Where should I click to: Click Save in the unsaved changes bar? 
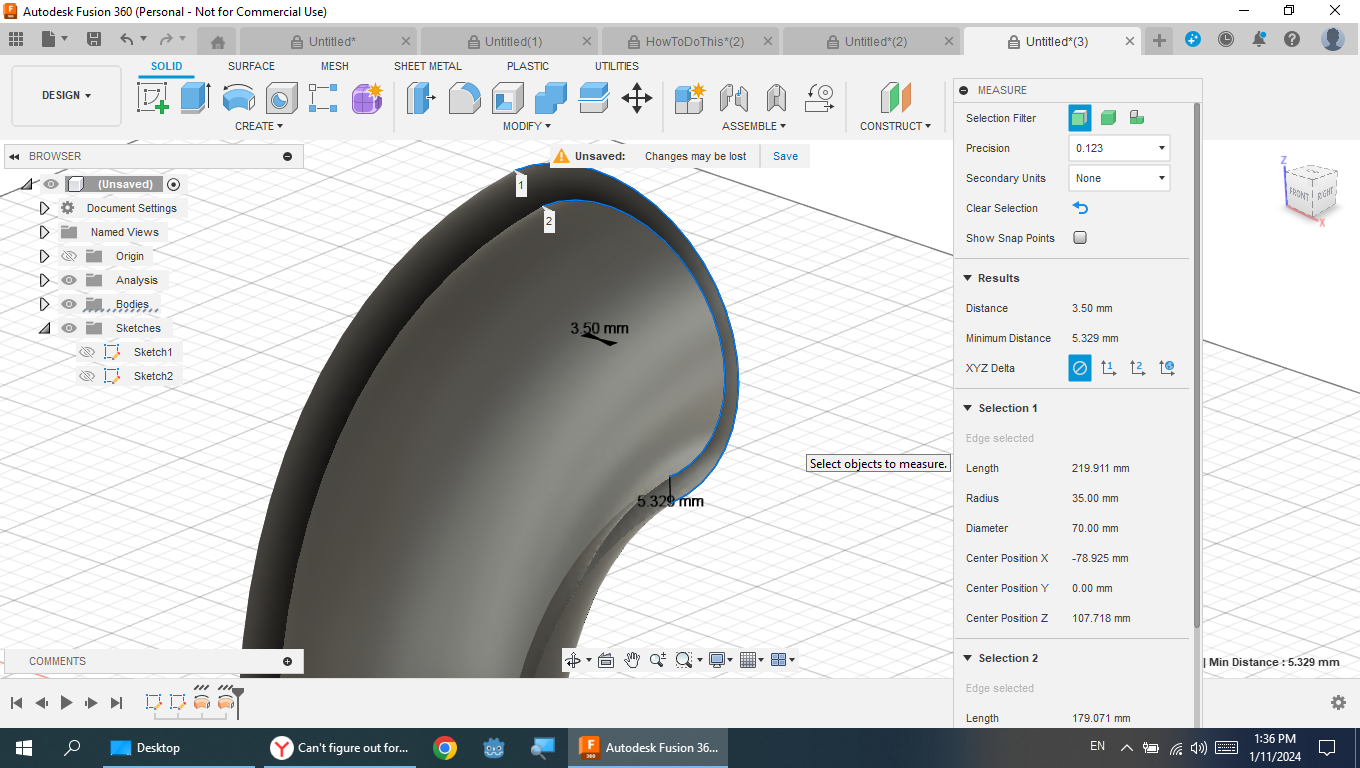[785, 156]
